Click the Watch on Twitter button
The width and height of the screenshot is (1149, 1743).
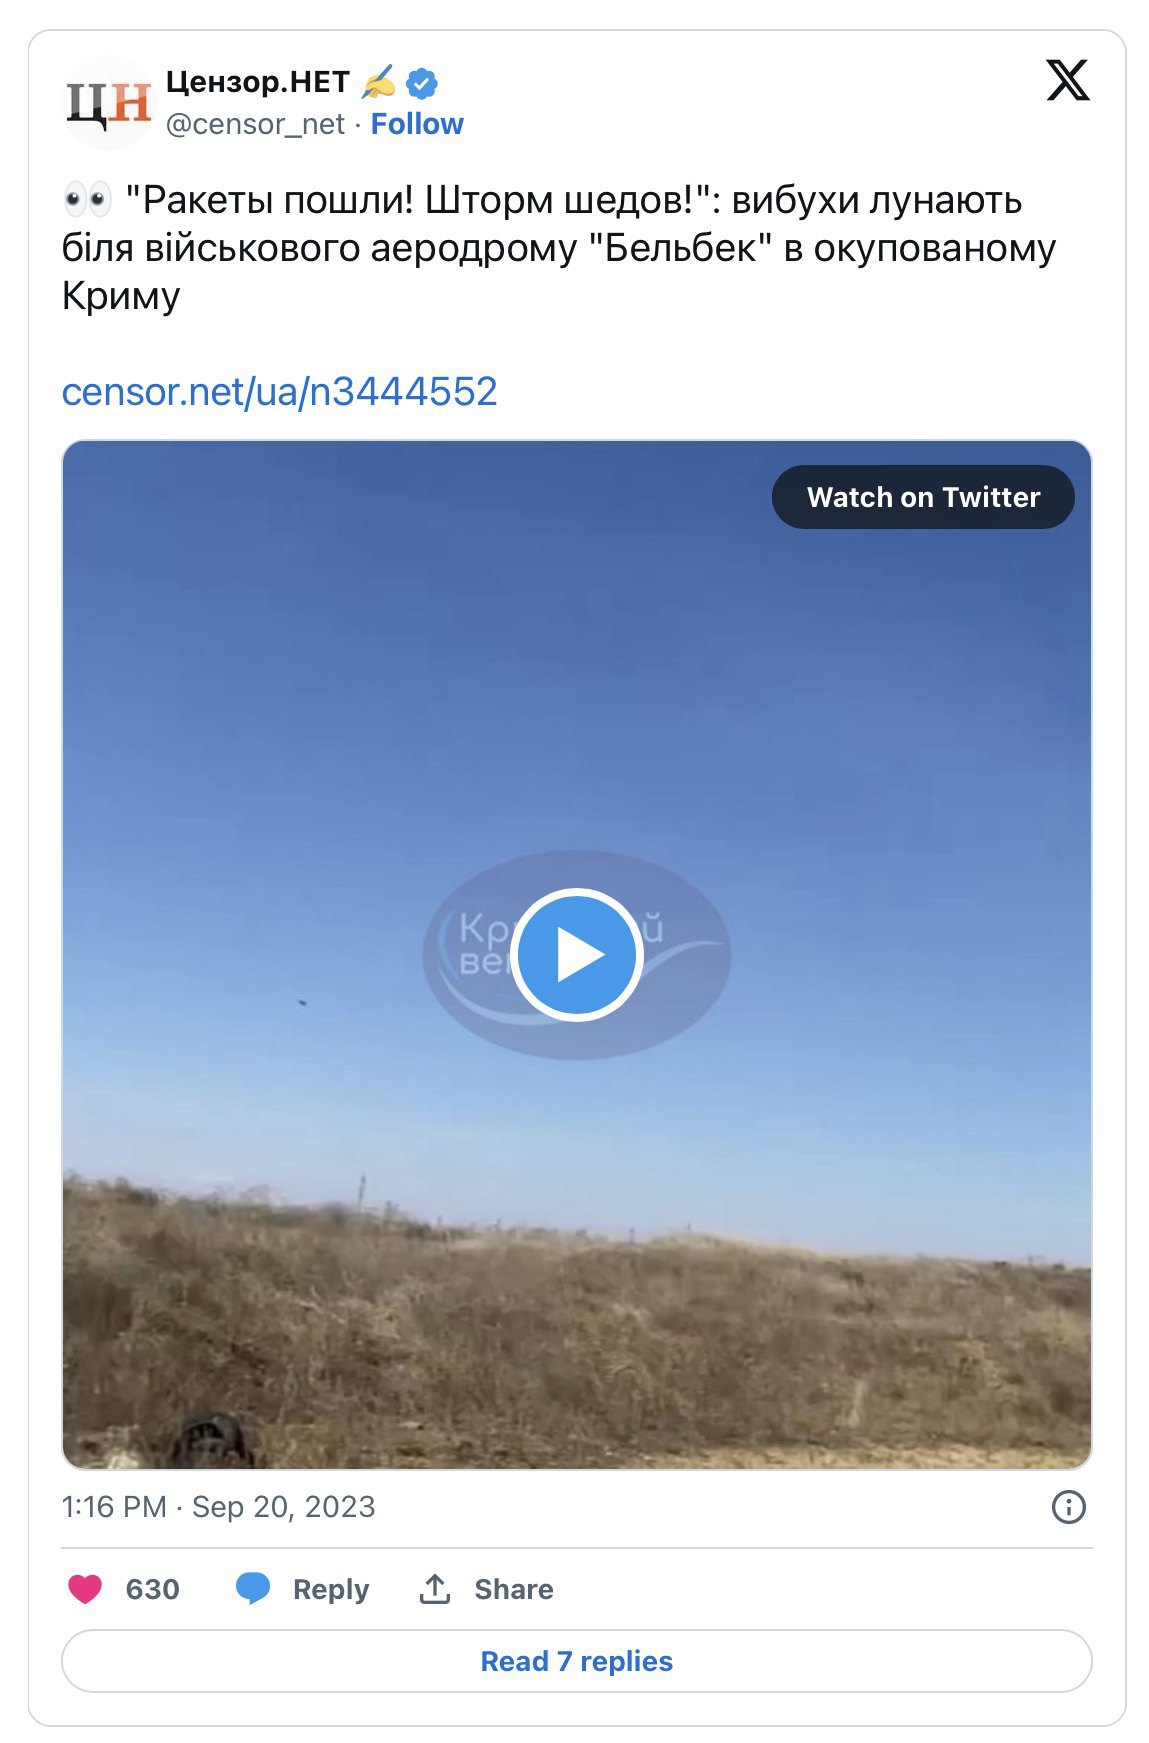(x=923, y=497)
